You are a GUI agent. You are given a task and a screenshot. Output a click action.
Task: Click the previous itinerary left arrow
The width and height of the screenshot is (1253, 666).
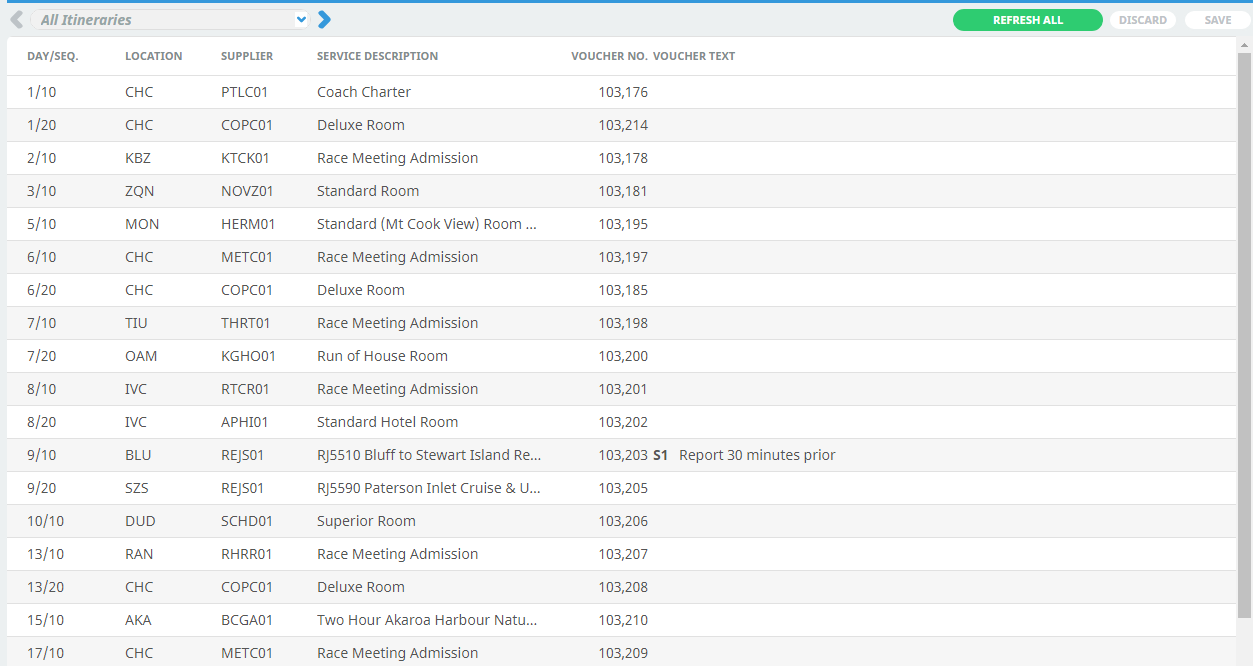tap(16, 20)
